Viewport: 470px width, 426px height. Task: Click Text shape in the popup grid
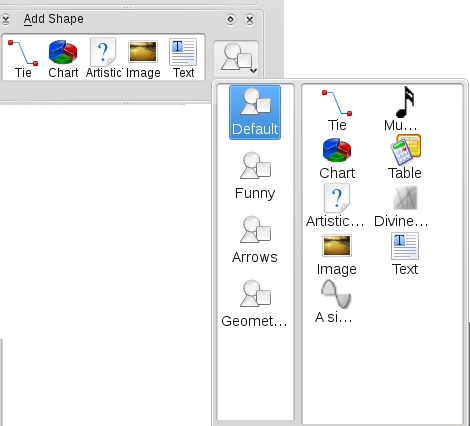pos(405,254)
